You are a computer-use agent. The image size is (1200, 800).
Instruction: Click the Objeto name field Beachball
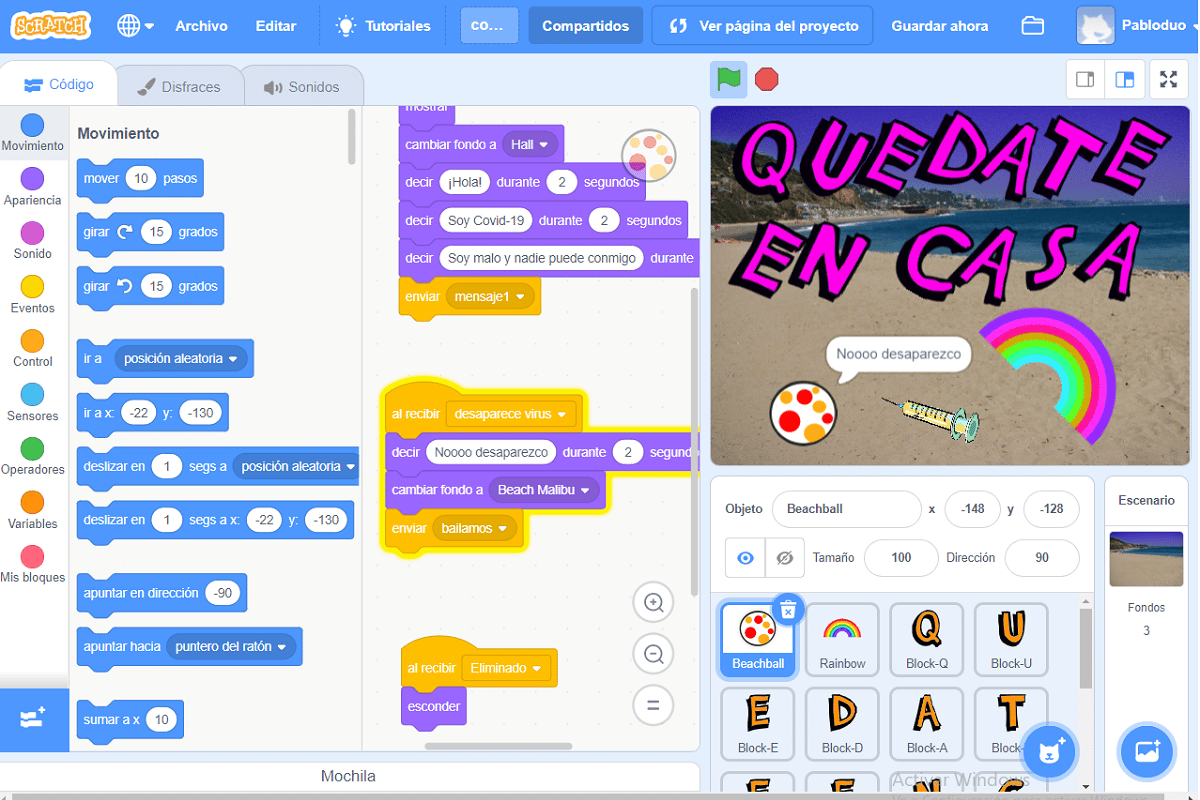[x=846, y=509]
